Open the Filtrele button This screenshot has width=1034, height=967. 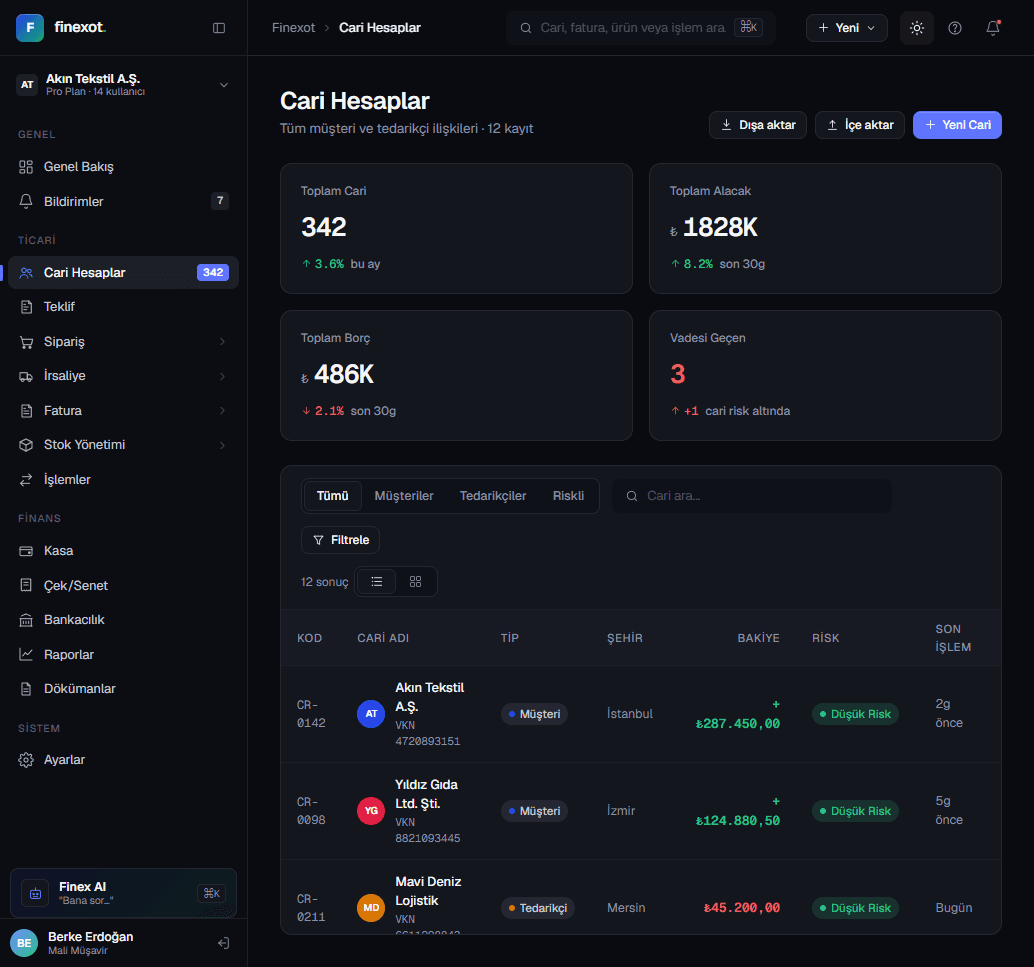point(340,540)
